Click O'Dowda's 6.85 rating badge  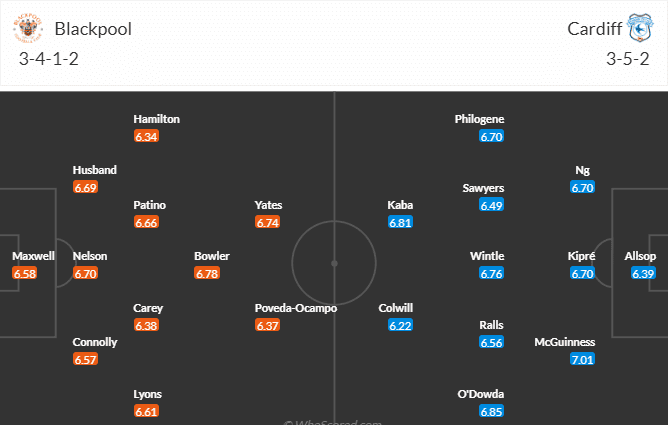pos(491,411)
